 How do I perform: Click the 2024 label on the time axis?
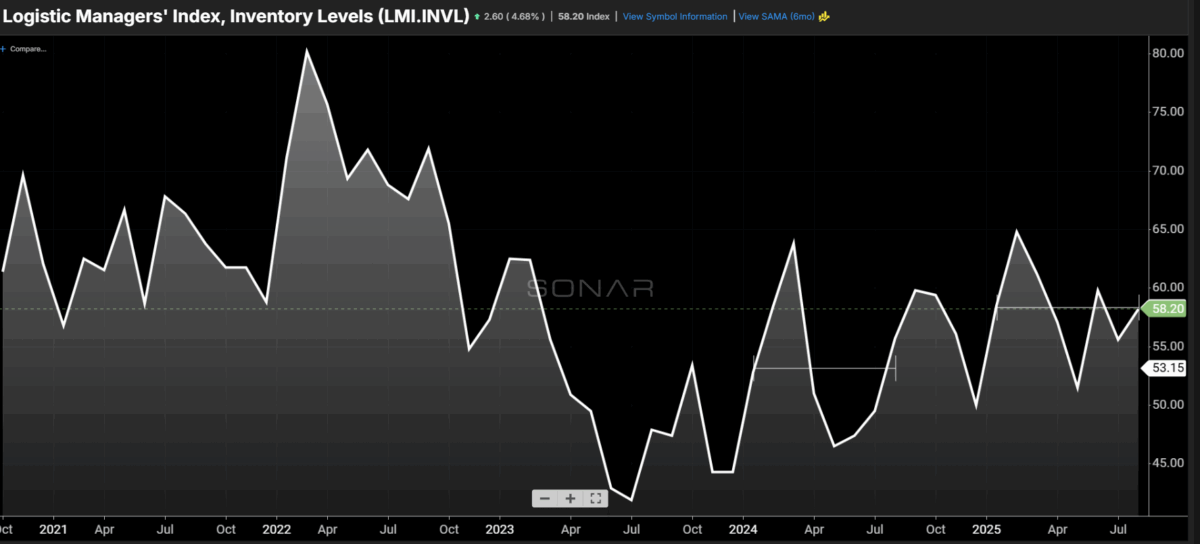tap(743, 527)
